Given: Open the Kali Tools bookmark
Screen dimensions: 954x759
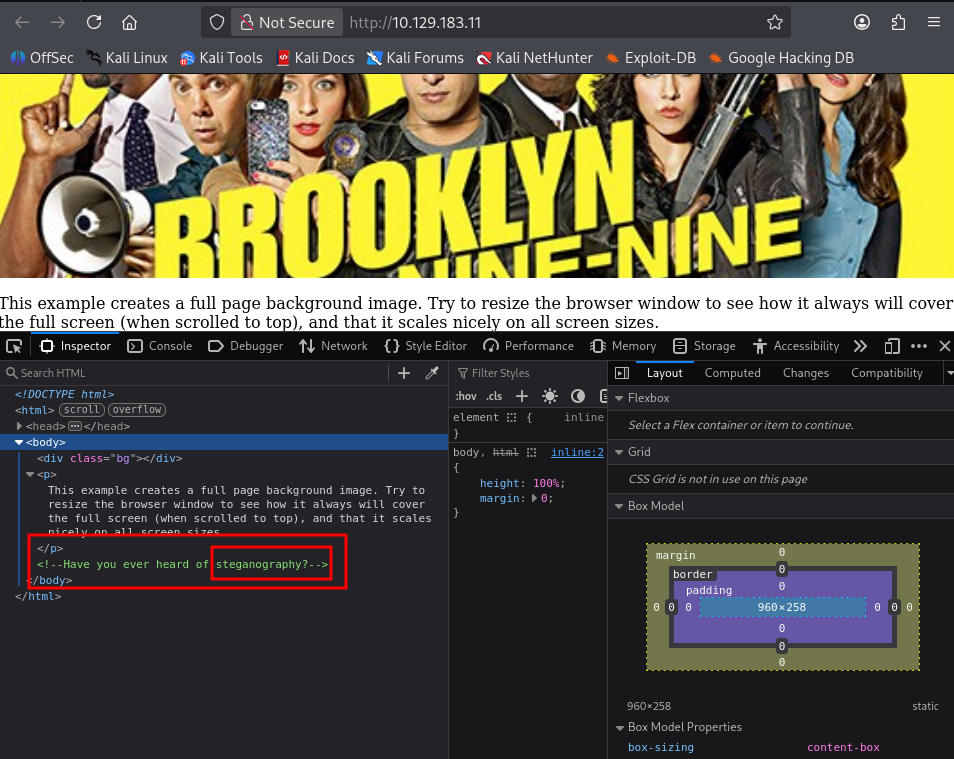Looking at the screenshot, I should (x=221, y=58).
